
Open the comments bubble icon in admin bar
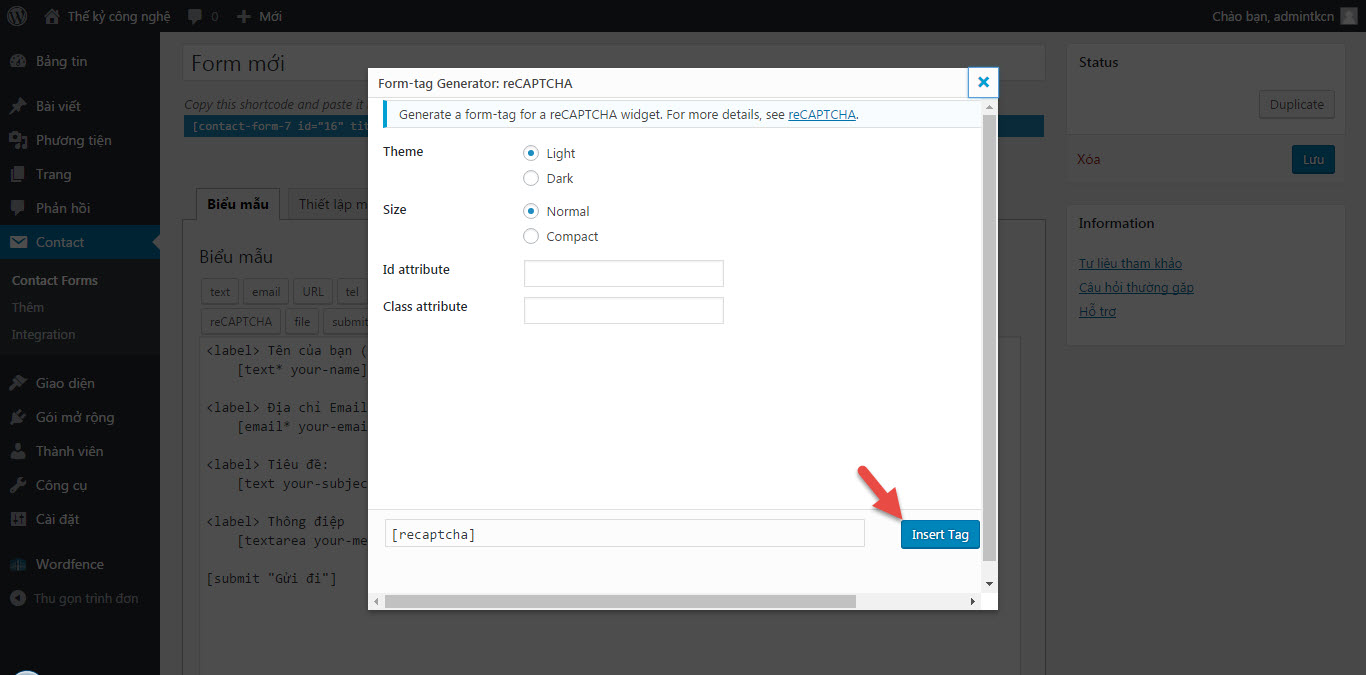[195, 17]
